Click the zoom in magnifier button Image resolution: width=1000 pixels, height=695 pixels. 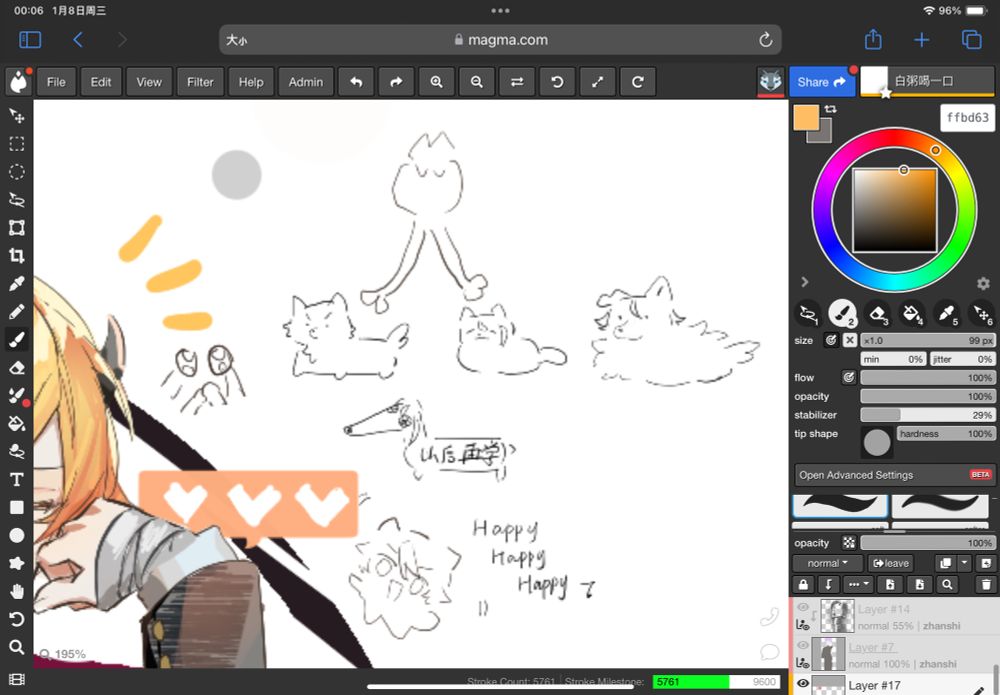point(436,82)
